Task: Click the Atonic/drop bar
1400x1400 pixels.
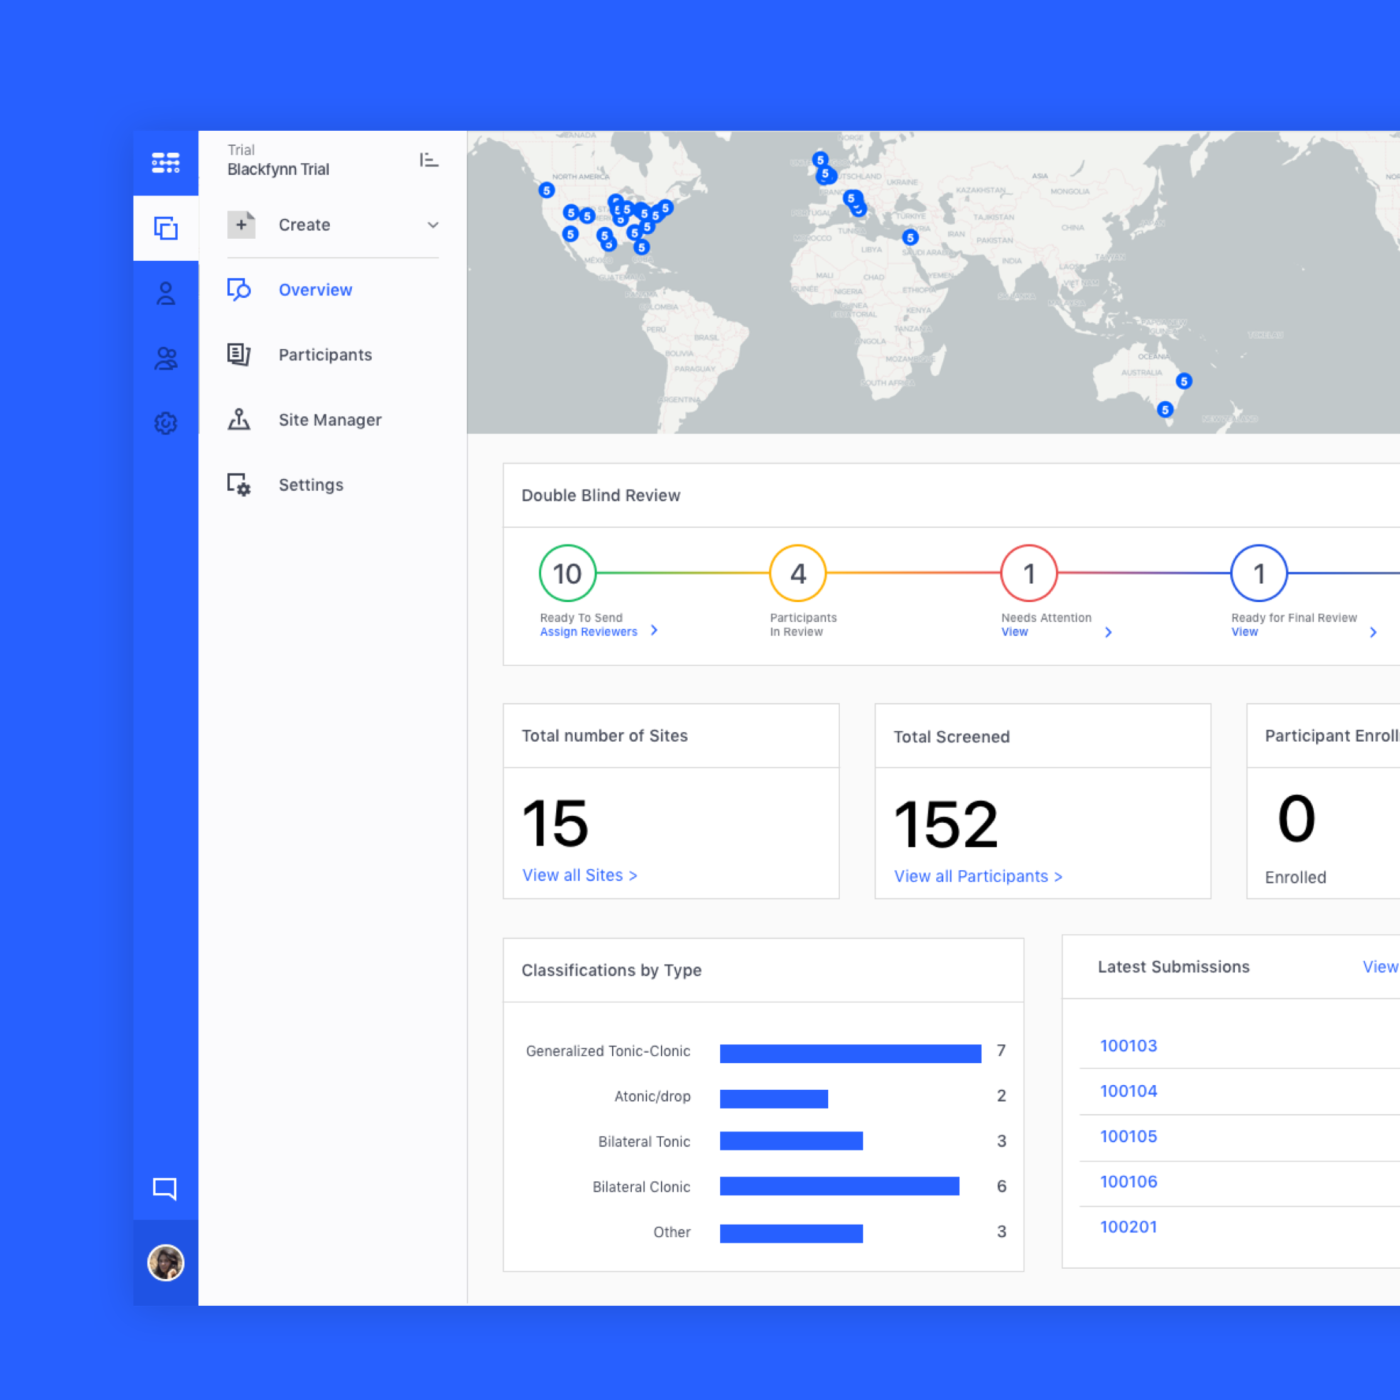Action: pyautogui.click(x=774, y=1099)
